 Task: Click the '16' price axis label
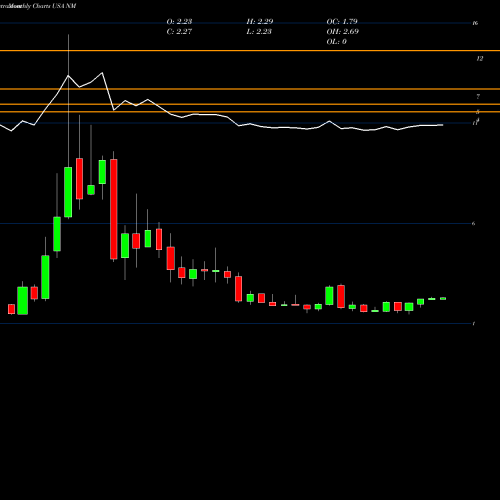click(475, 23)
